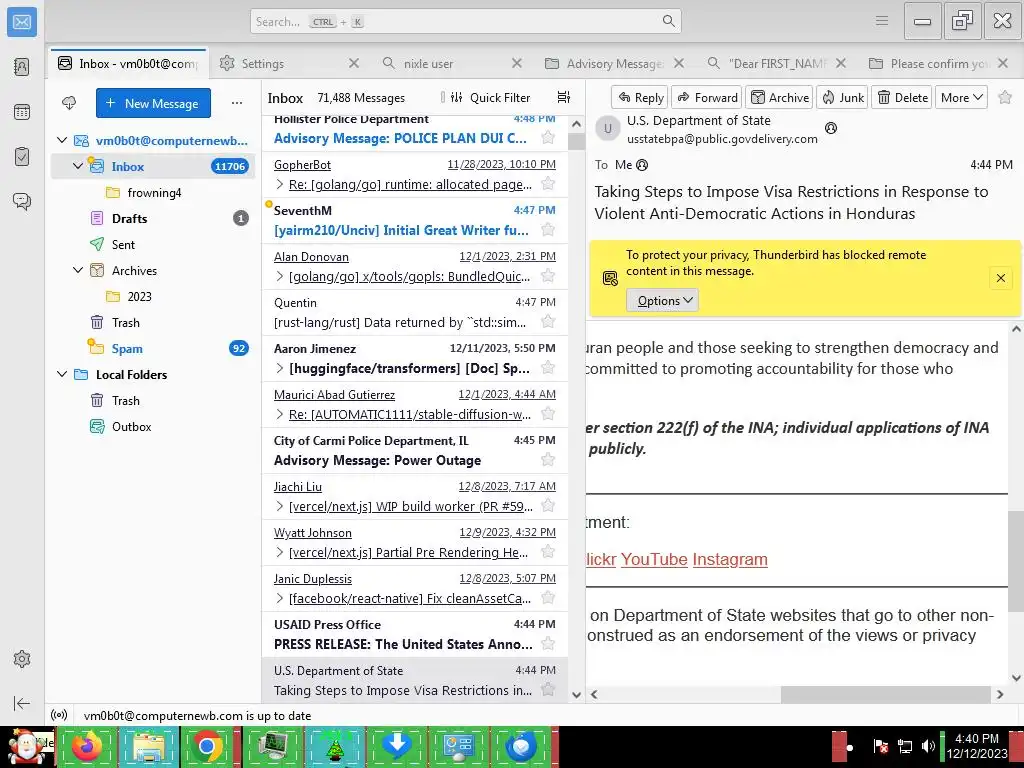The width and height of the screenshot is (1024, 768).
Task: Star the Janic Duplessis react-native message
Action: click(548, 598)
